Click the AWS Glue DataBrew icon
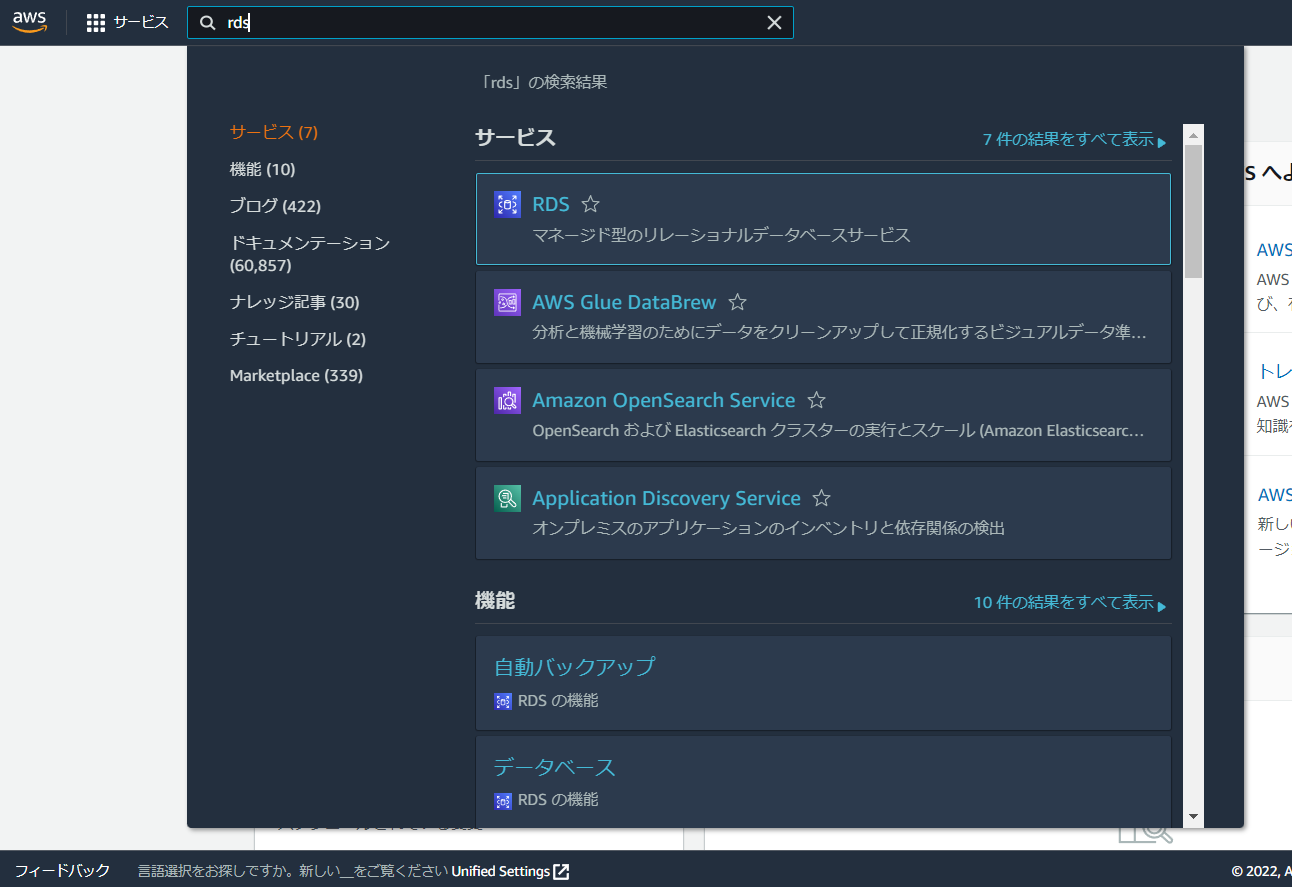This screenshot has width=1292, height=887. [x=507, y=302]
